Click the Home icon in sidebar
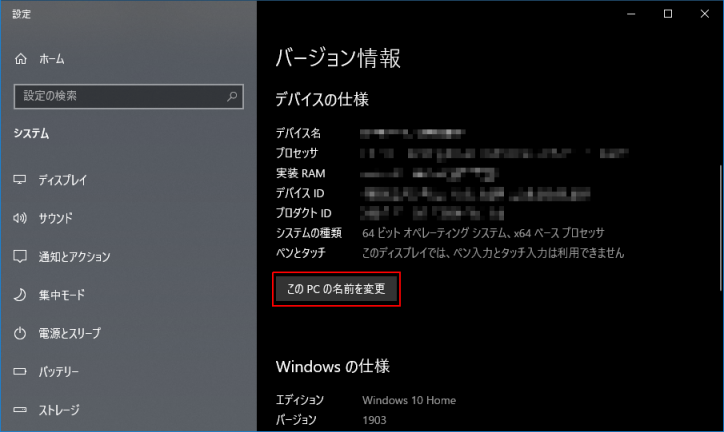Viewport: 724px width, 432px height. 21,60
